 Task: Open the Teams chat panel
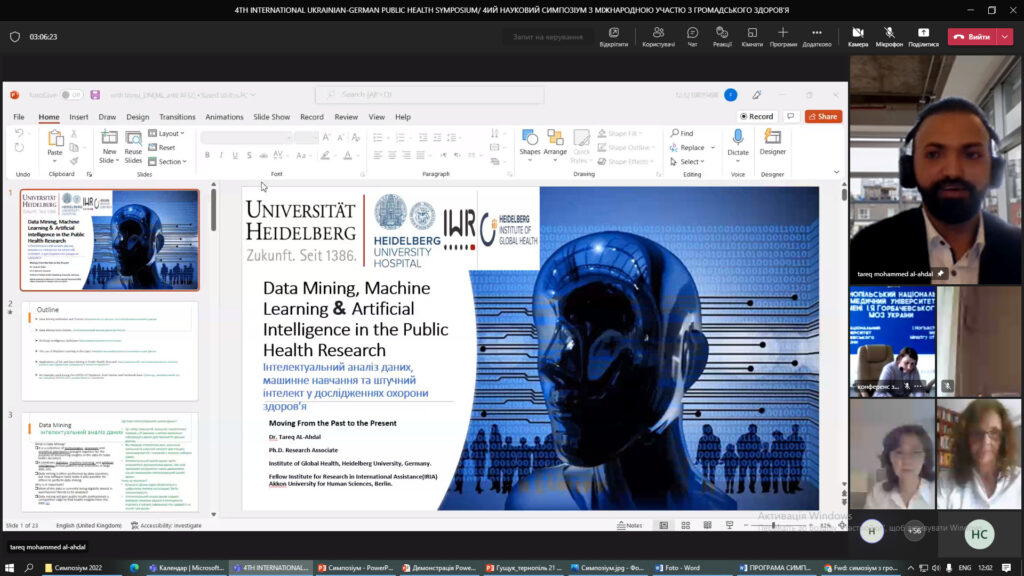(692, 36)
